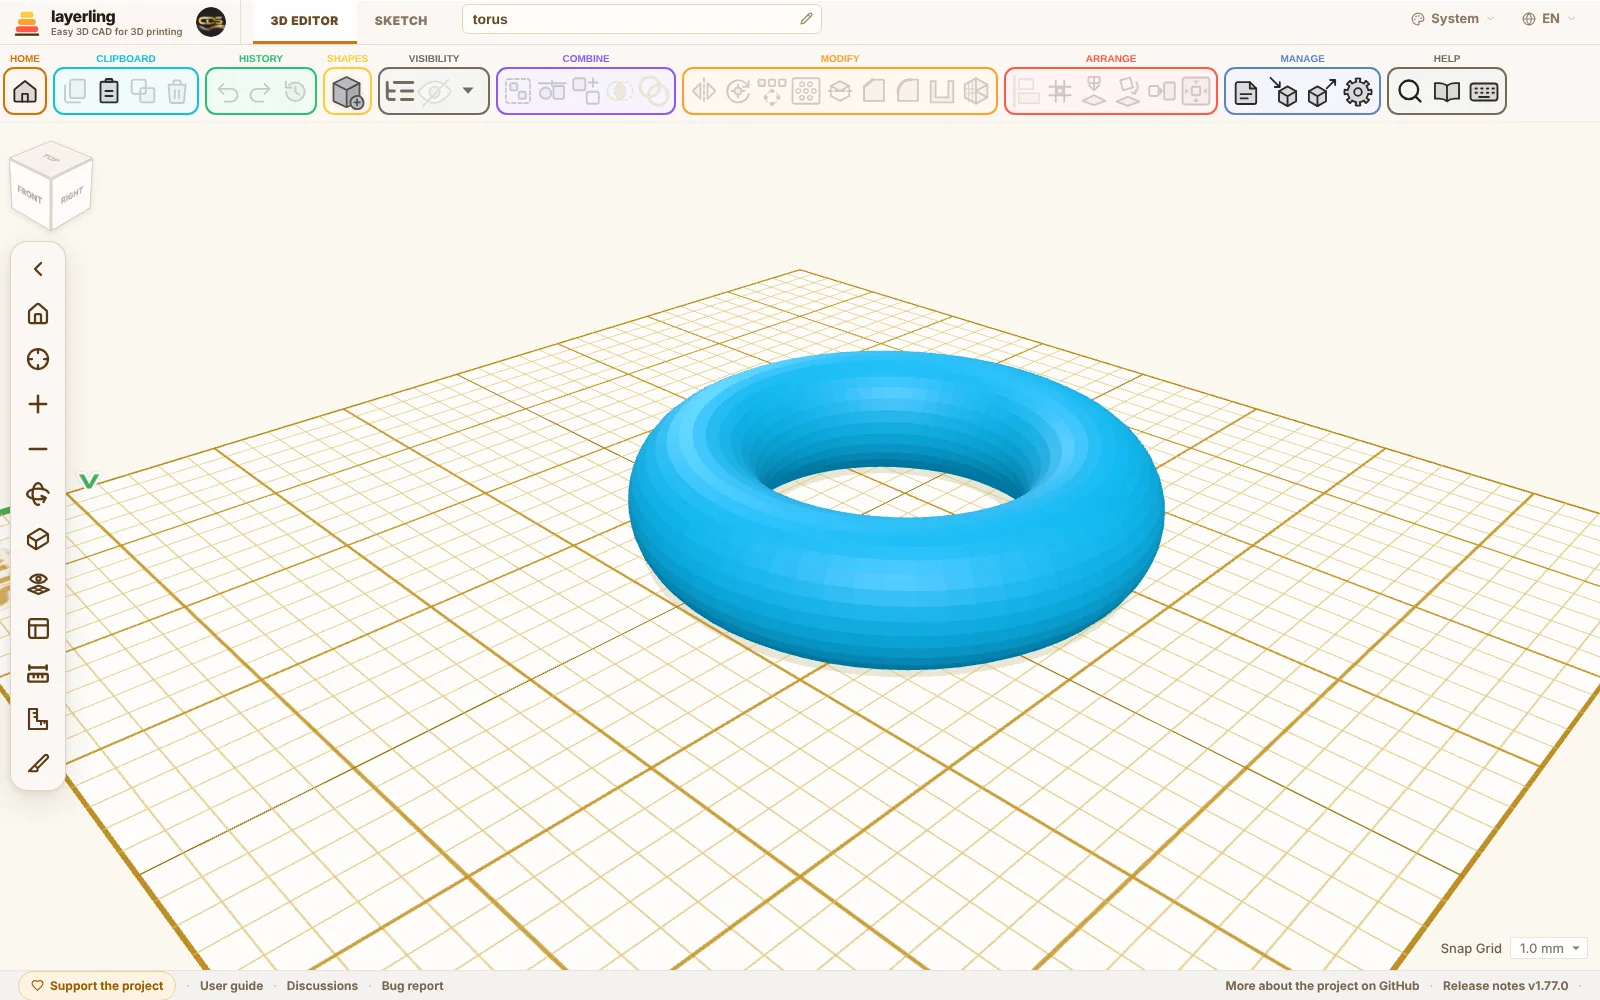
Task: Paste from clipboard using clipboard icon
Action: pyautogui.click(x=109, y=91)
